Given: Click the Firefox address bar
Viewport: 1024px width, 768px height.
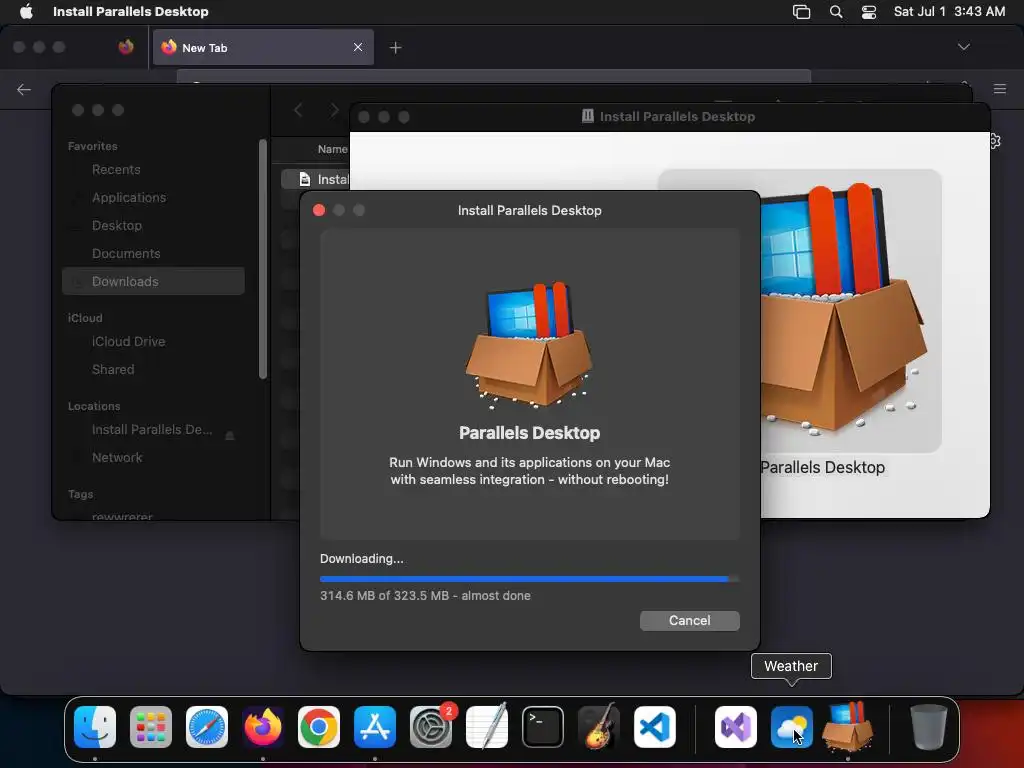Looking at the screenshot, I should (494, 76).
